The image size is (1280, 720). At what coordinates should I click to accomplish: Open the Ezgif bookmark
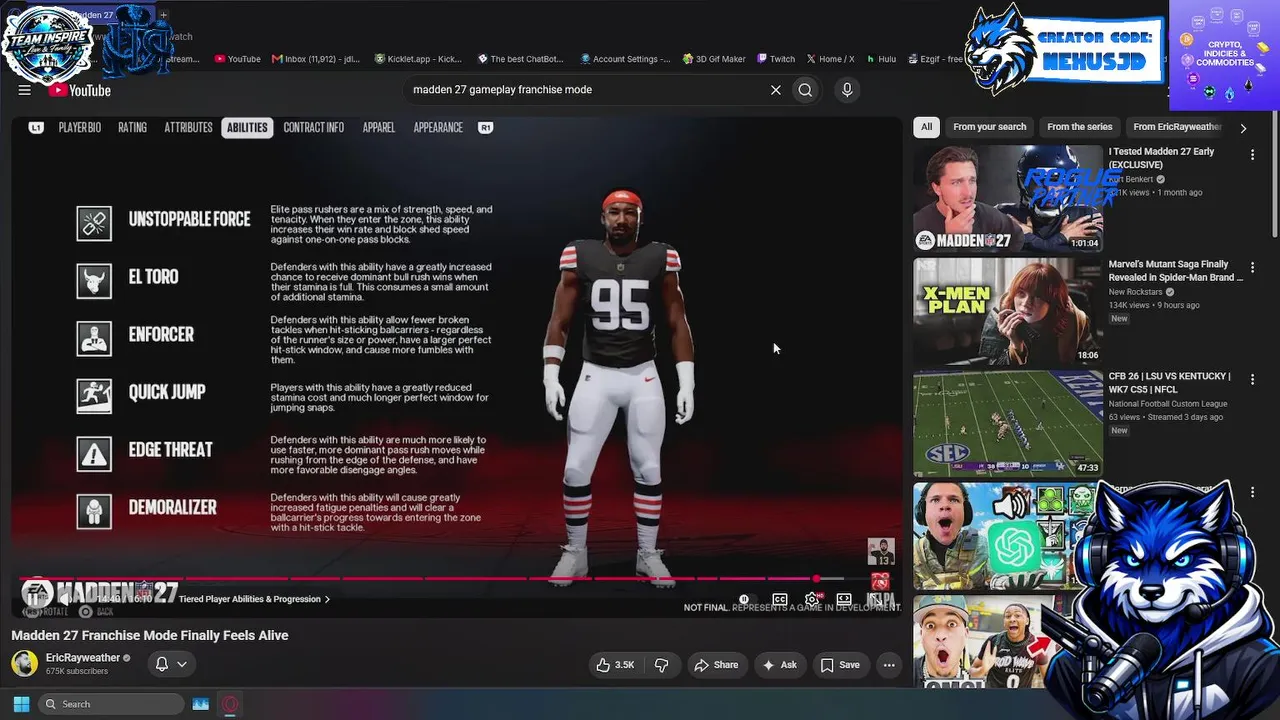click(936, 59)
